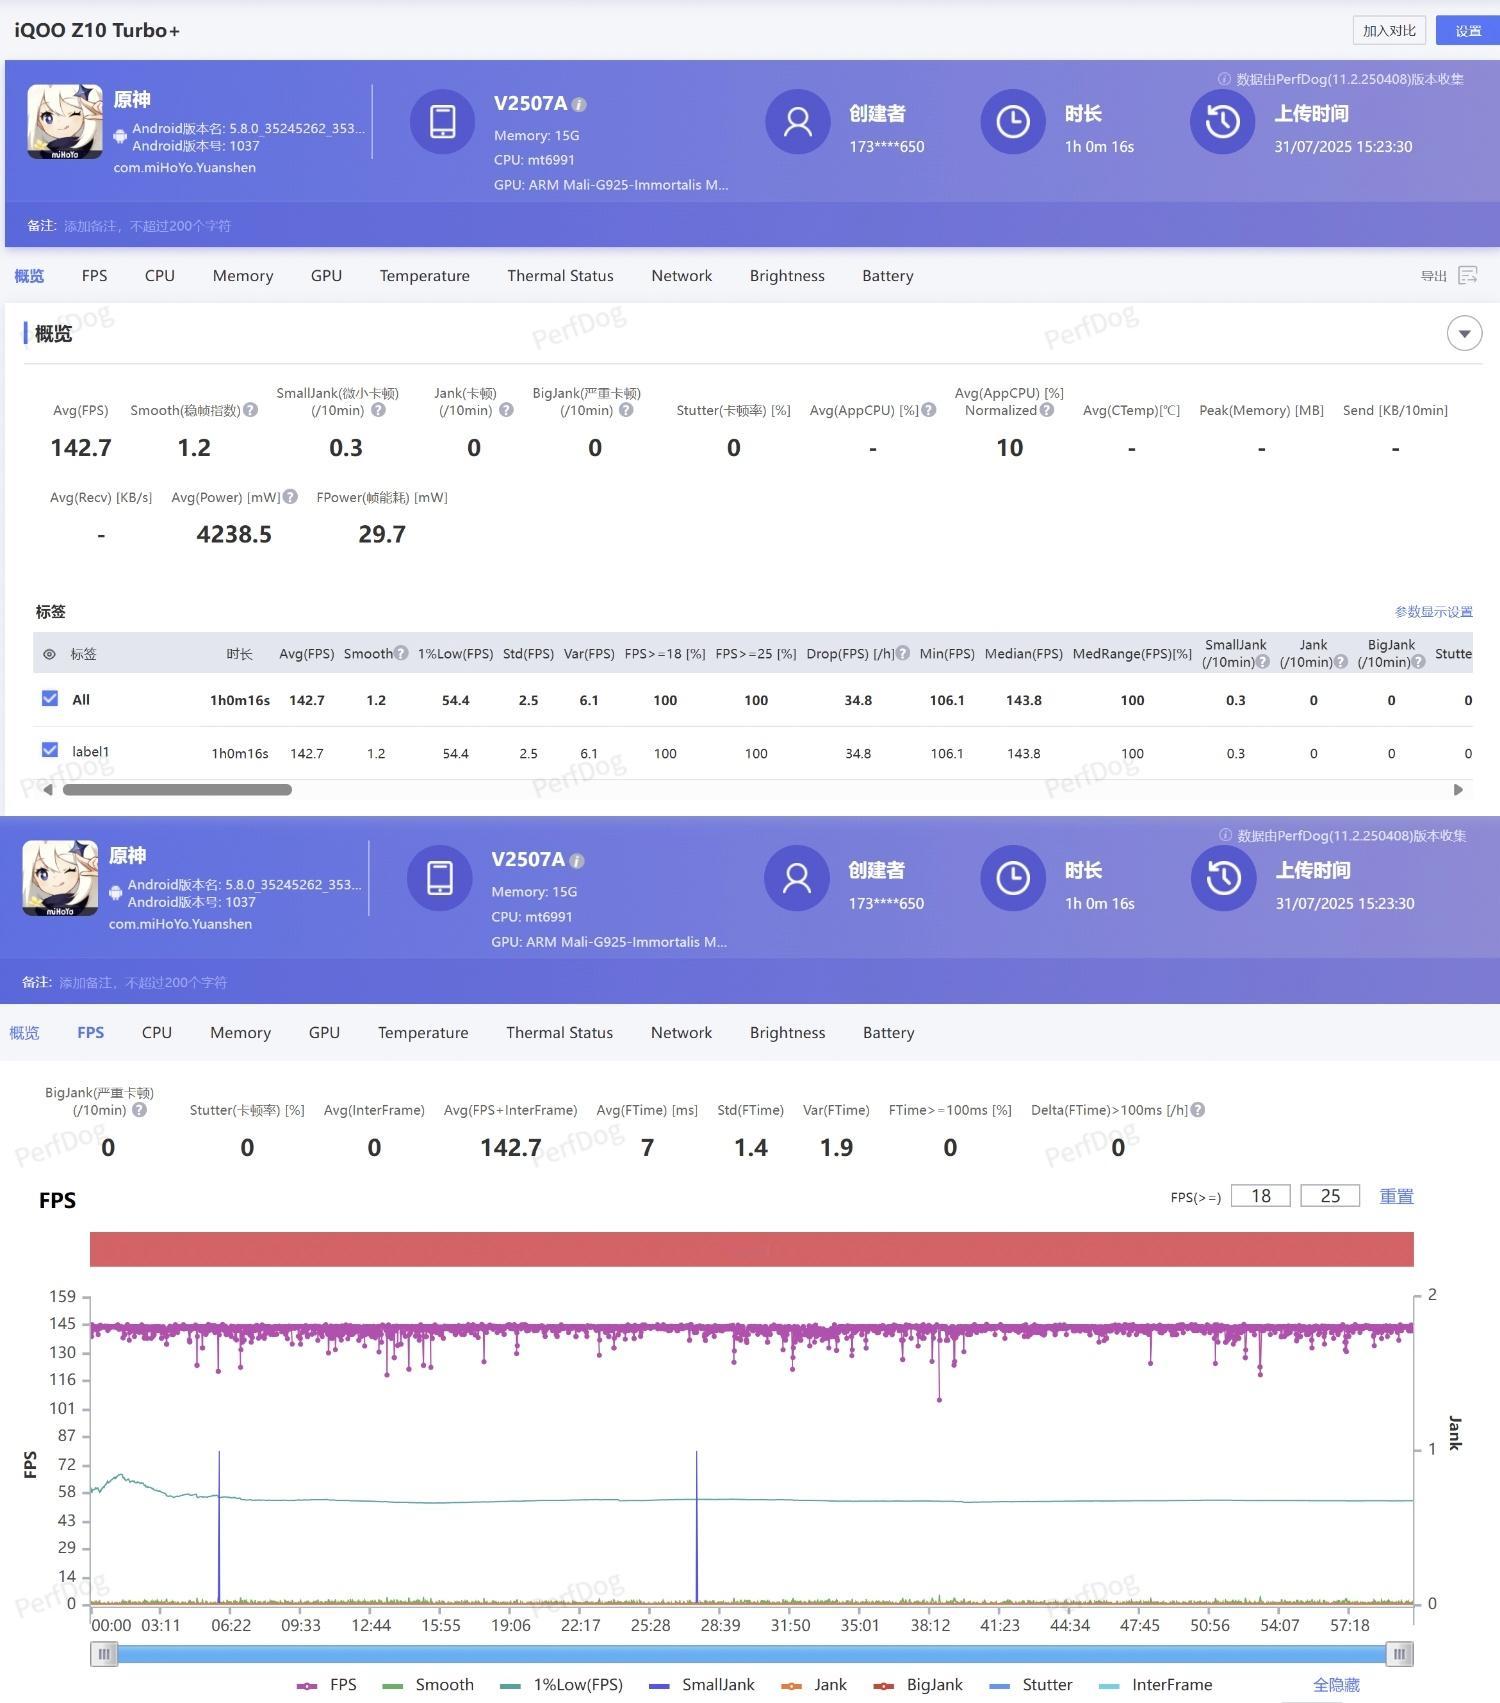Screen dimensions: 1500x1703
Task: Toggle the Jank legend series
Action: click(814, 1685)
